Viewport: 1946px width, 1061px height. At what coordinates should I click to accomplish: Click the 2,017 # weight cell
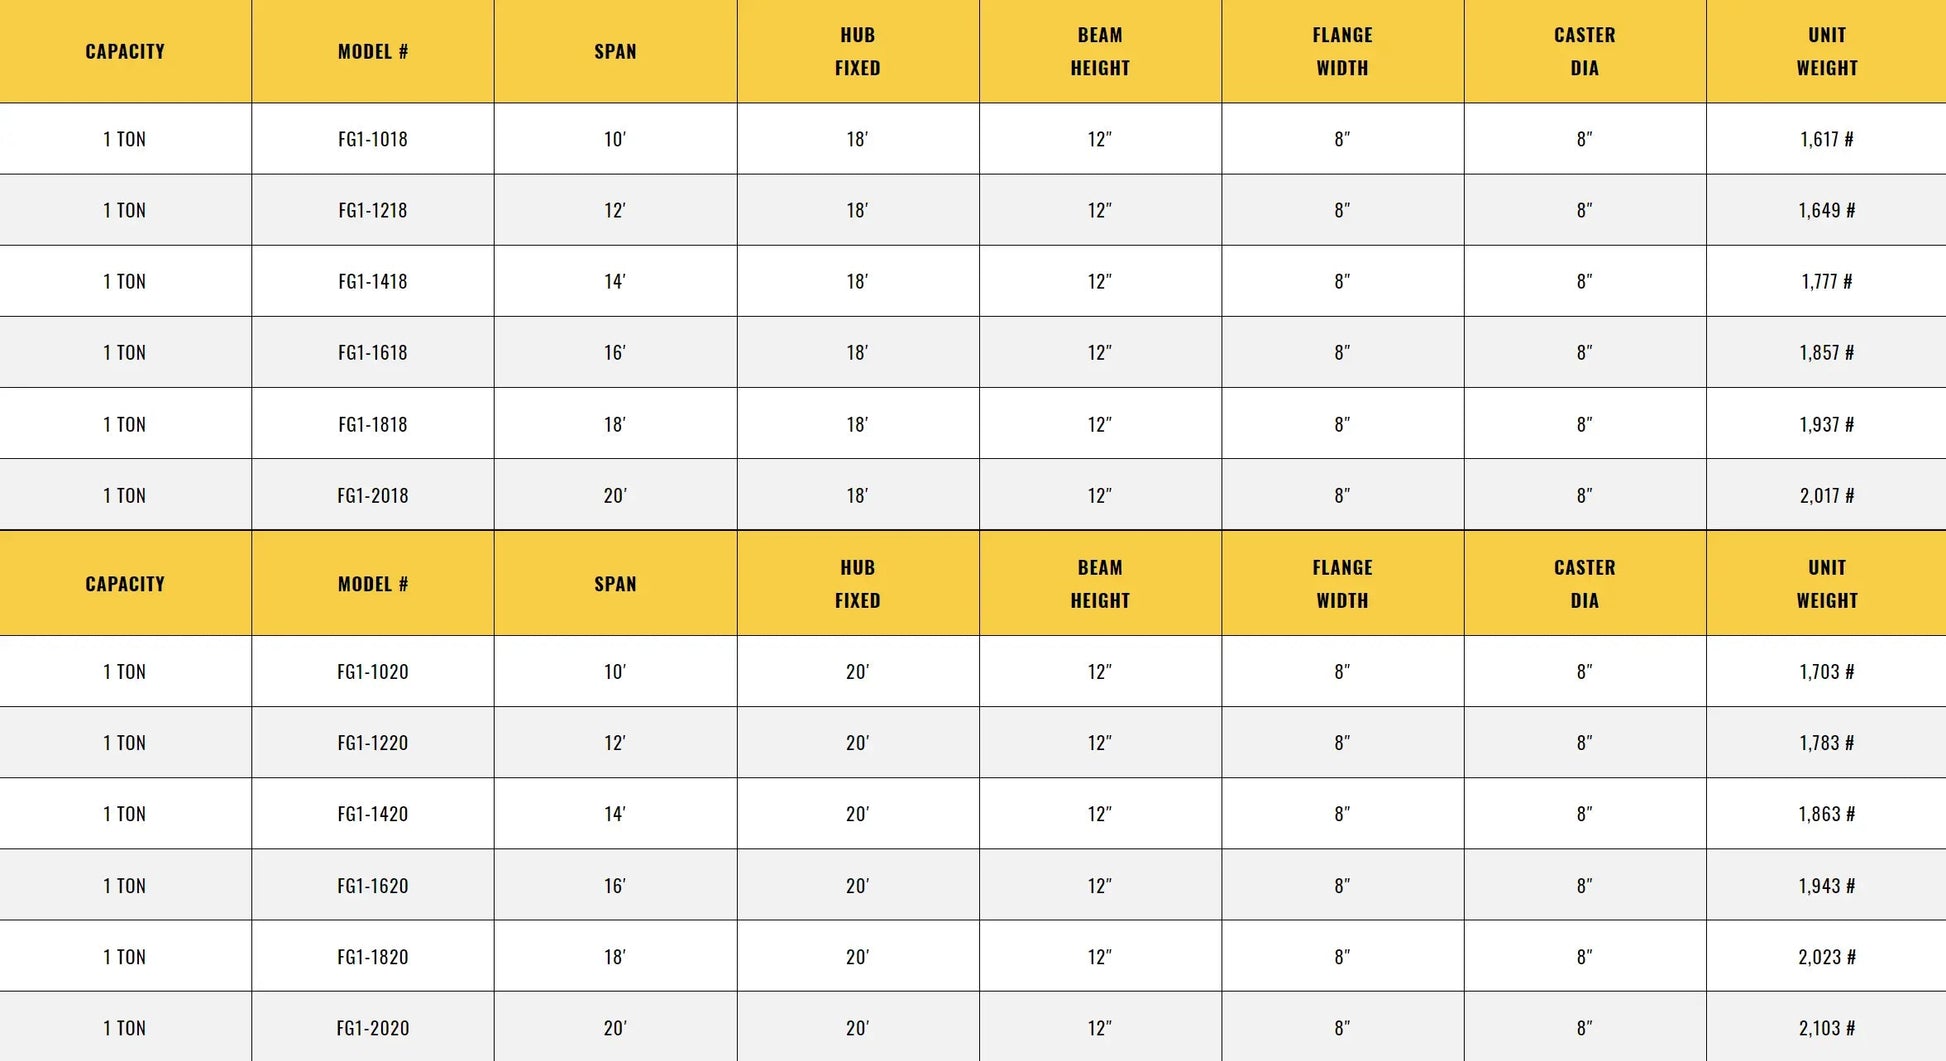pos(1826,495)
